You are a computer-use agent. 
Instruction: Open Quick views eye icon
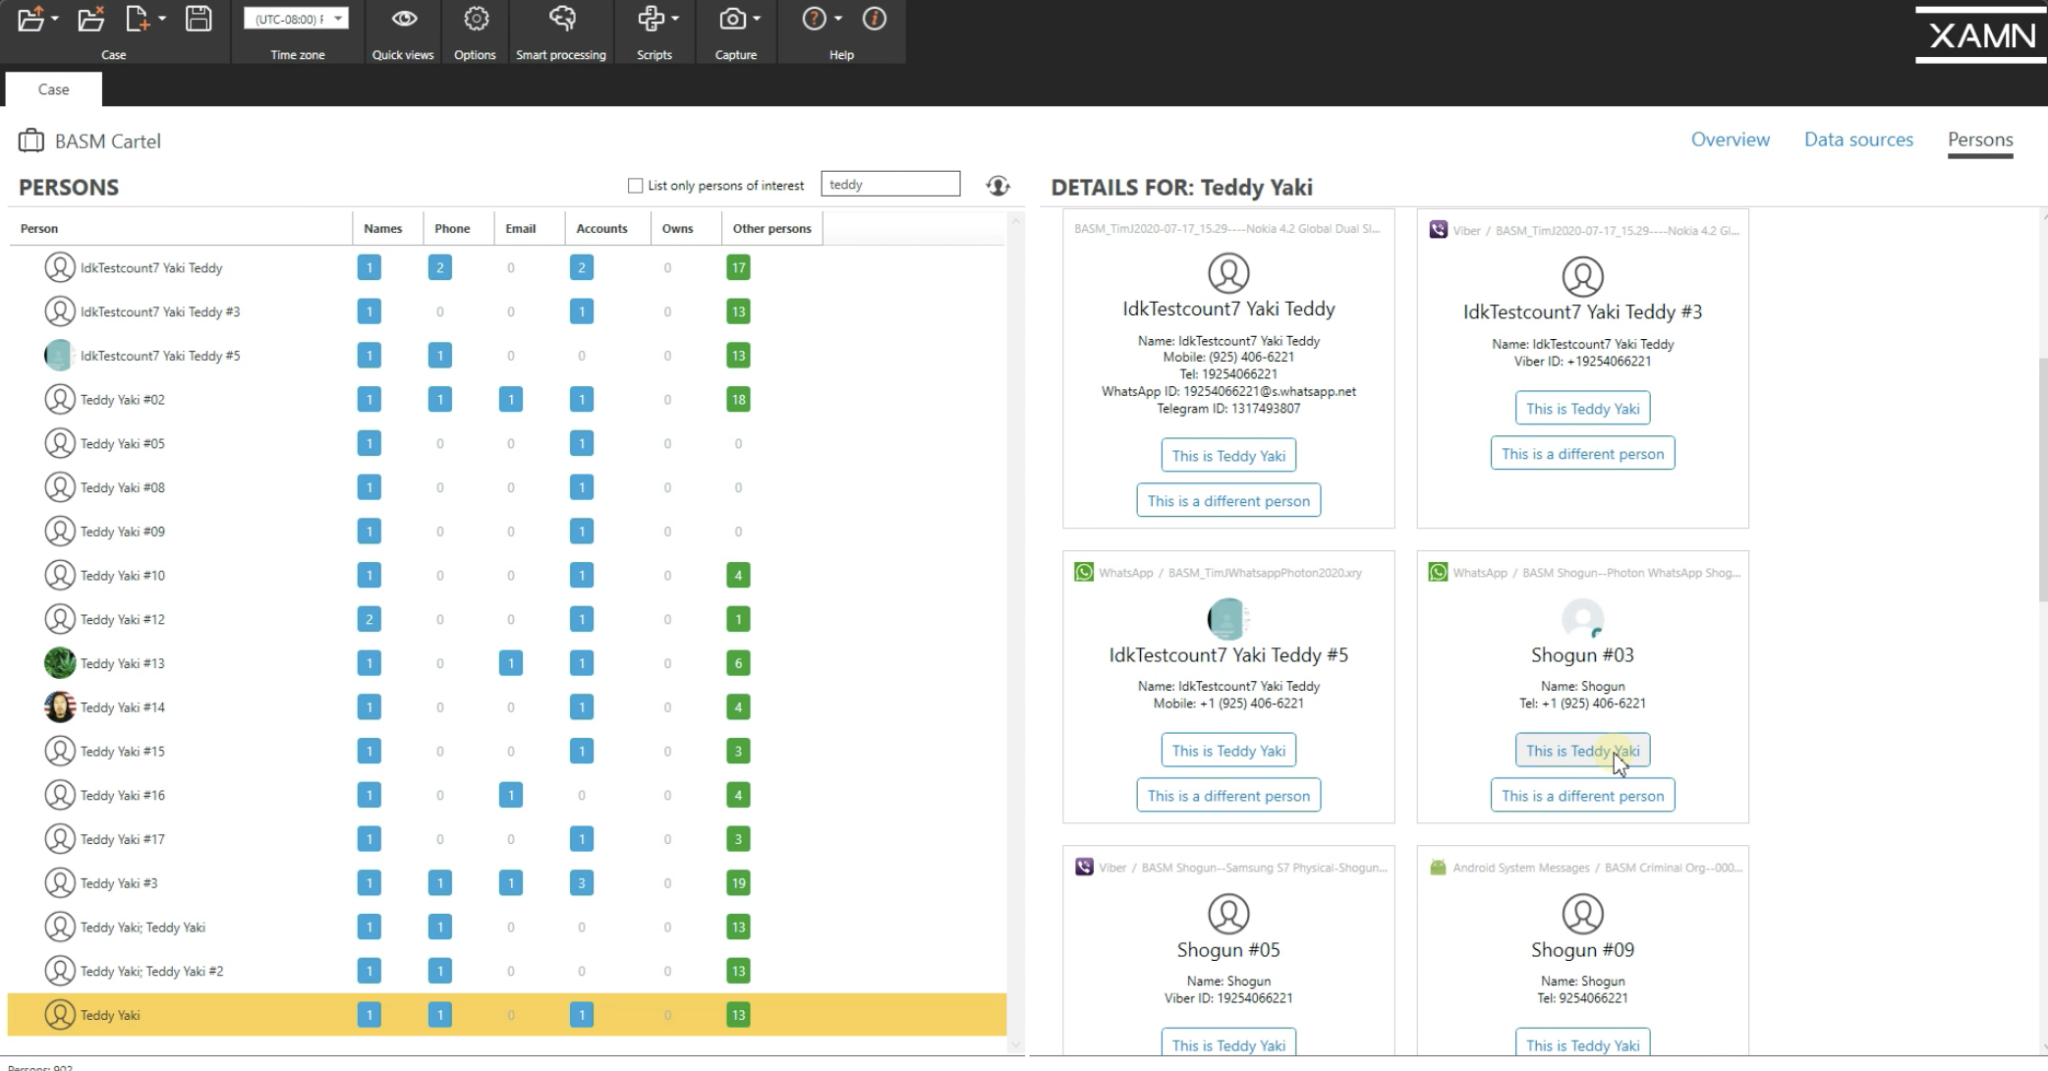click(x=403, y=19)
